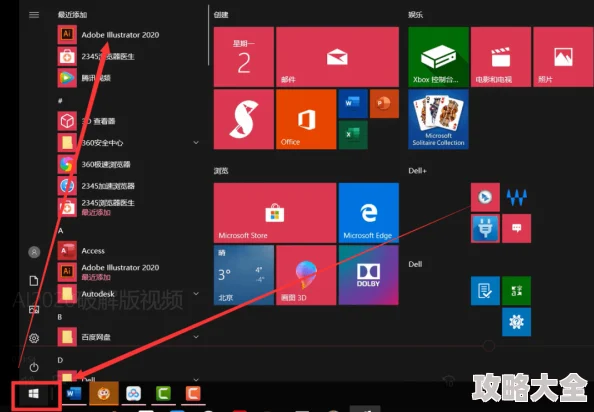Open the 画图 3D tile
594x412 pixels.
click(306, 275)
